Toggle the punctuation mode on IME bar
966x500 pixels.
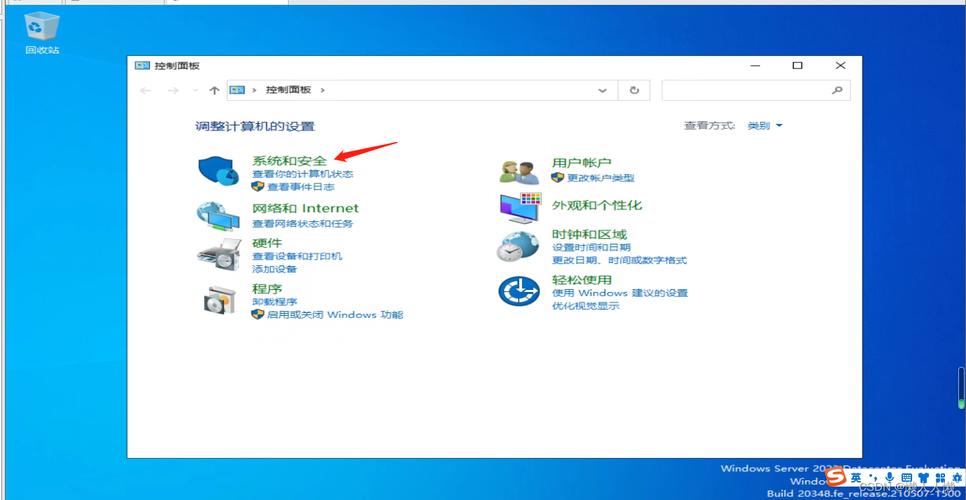(873, 477)
